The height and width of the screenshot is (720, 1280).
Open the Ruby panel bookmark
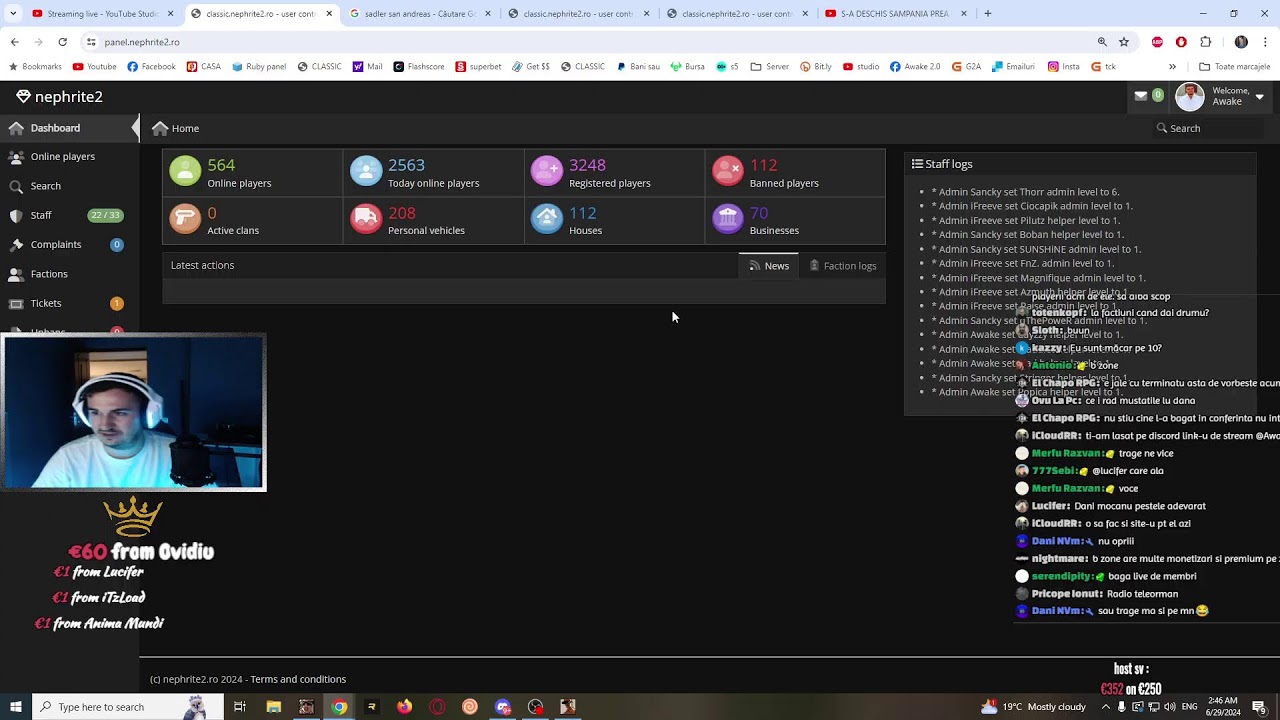click(x=259, y=67)
